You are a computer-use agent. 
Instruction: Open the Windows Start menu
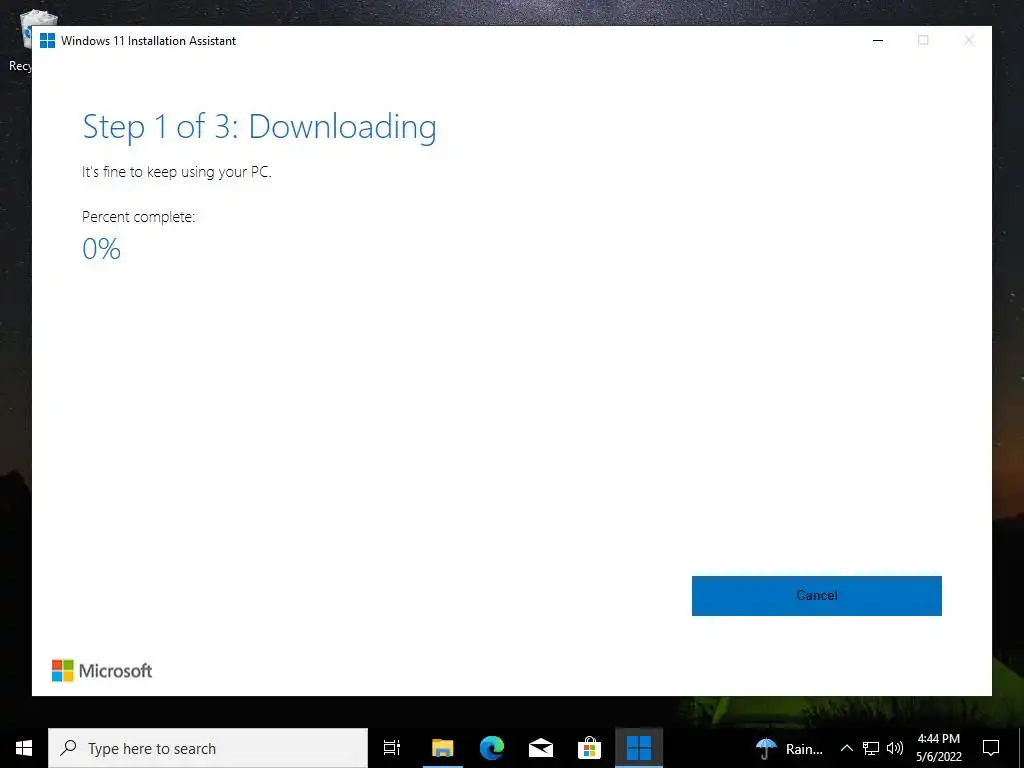24,748
